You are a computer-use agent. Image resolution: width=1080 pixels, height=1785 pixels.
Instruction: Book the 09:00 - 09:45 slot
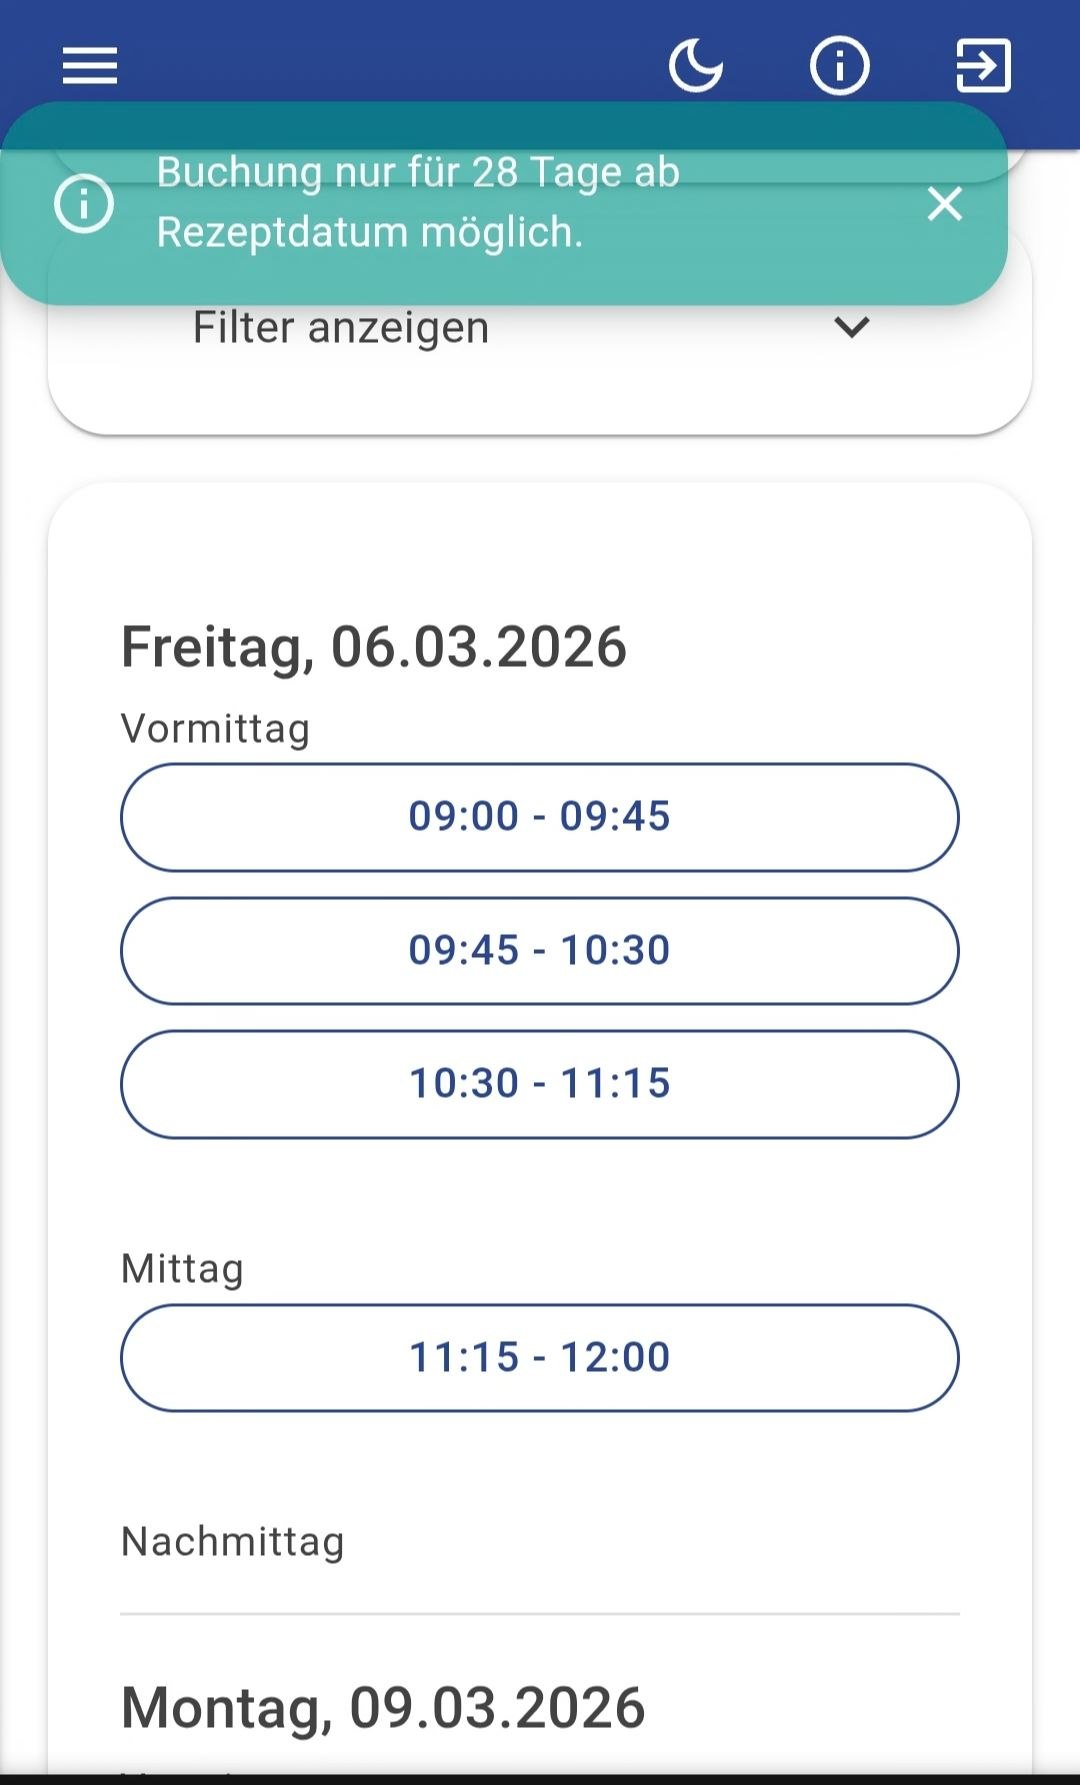tap(539, 817)
